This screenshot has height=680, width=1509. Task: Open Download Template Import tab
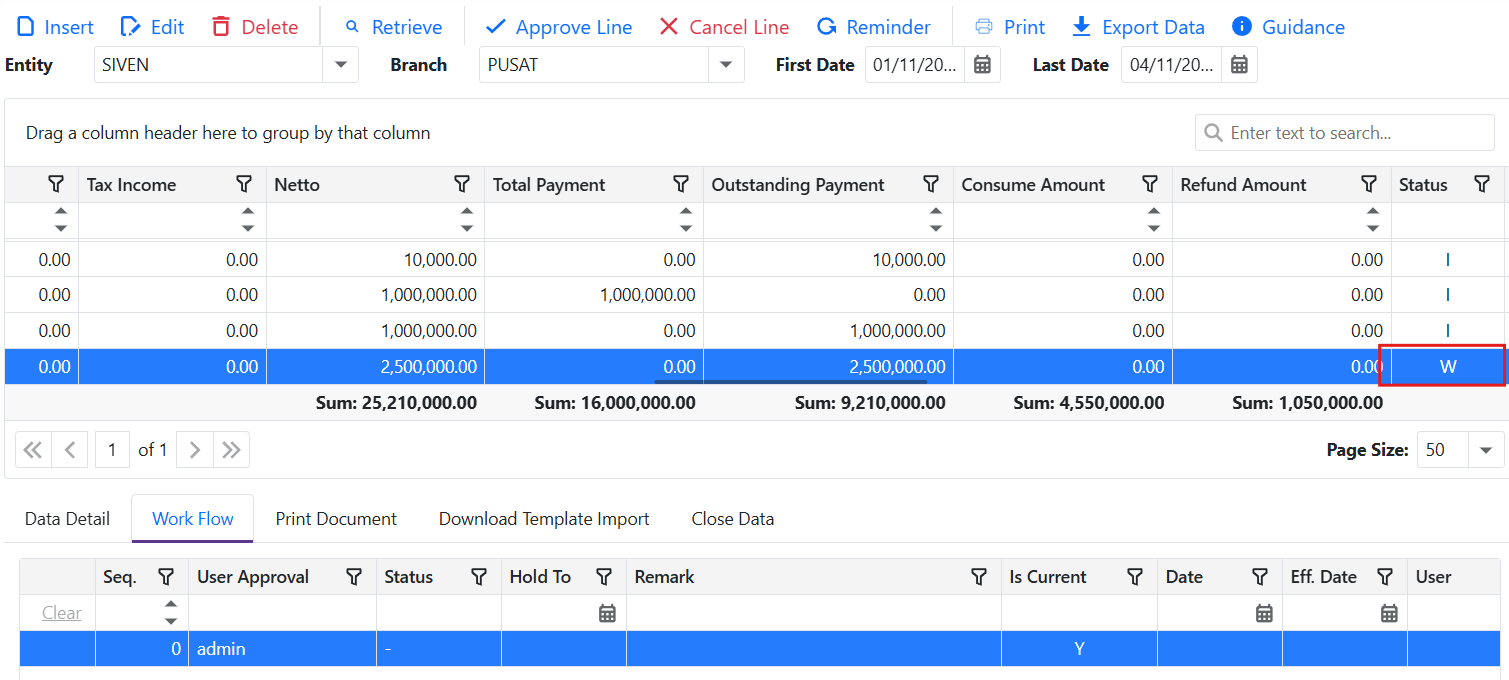click(x=544, y=519)
